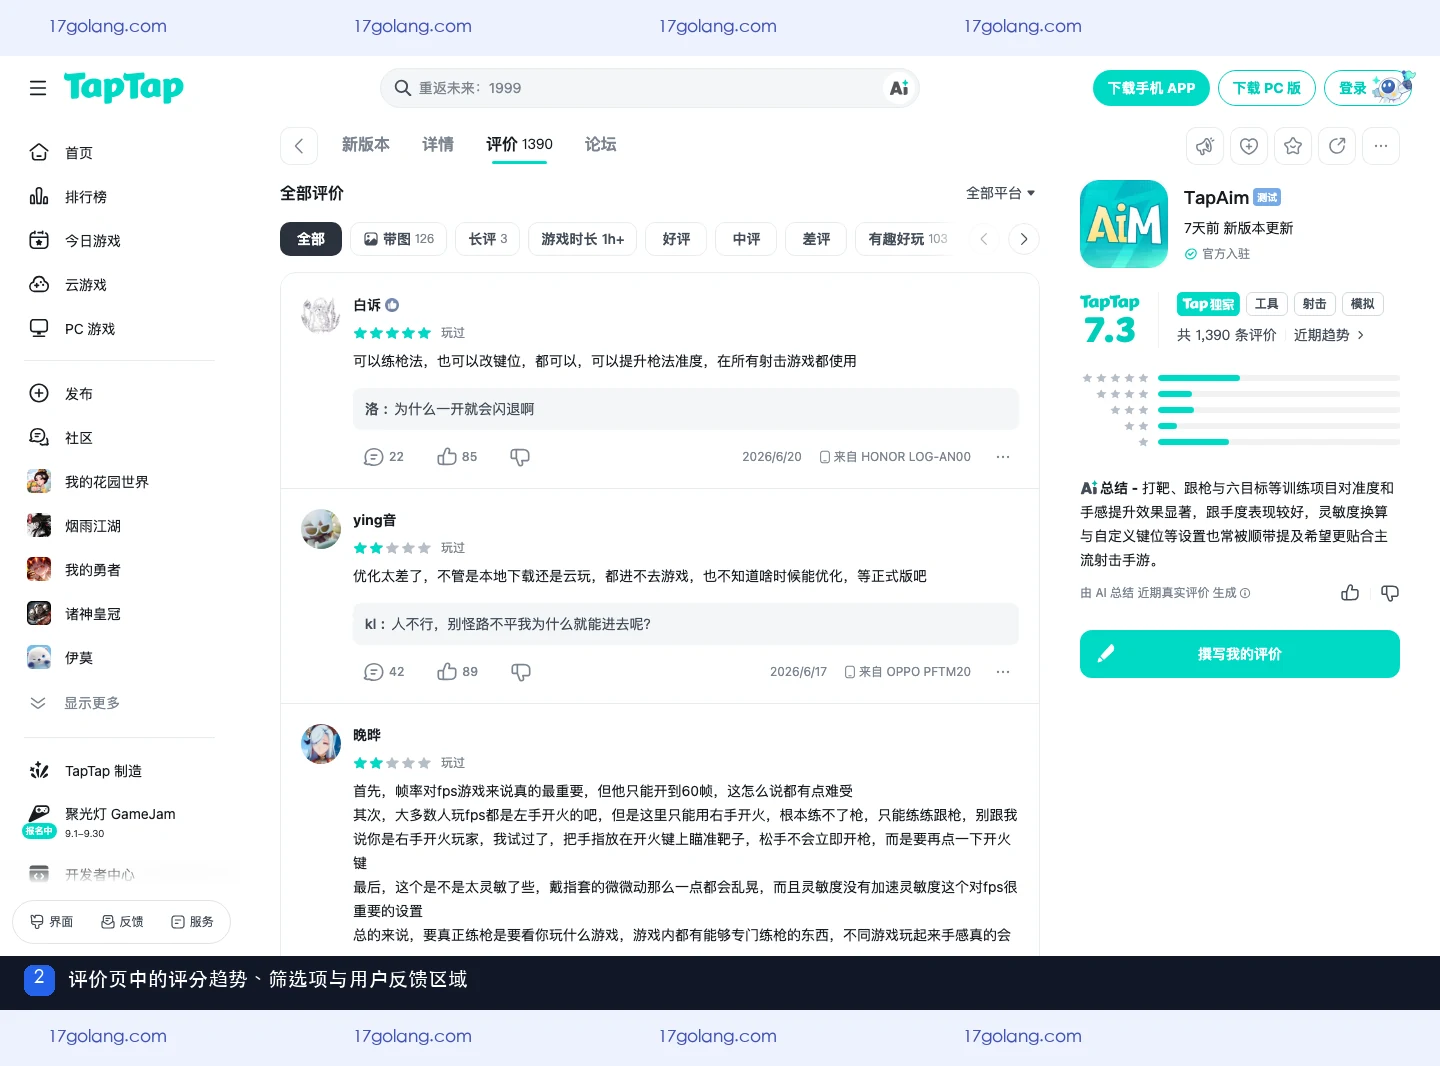The height and width of the screenshot is (1066, 1440).
Task: Thumbs down the AI summary
Action: point(1390,593)
